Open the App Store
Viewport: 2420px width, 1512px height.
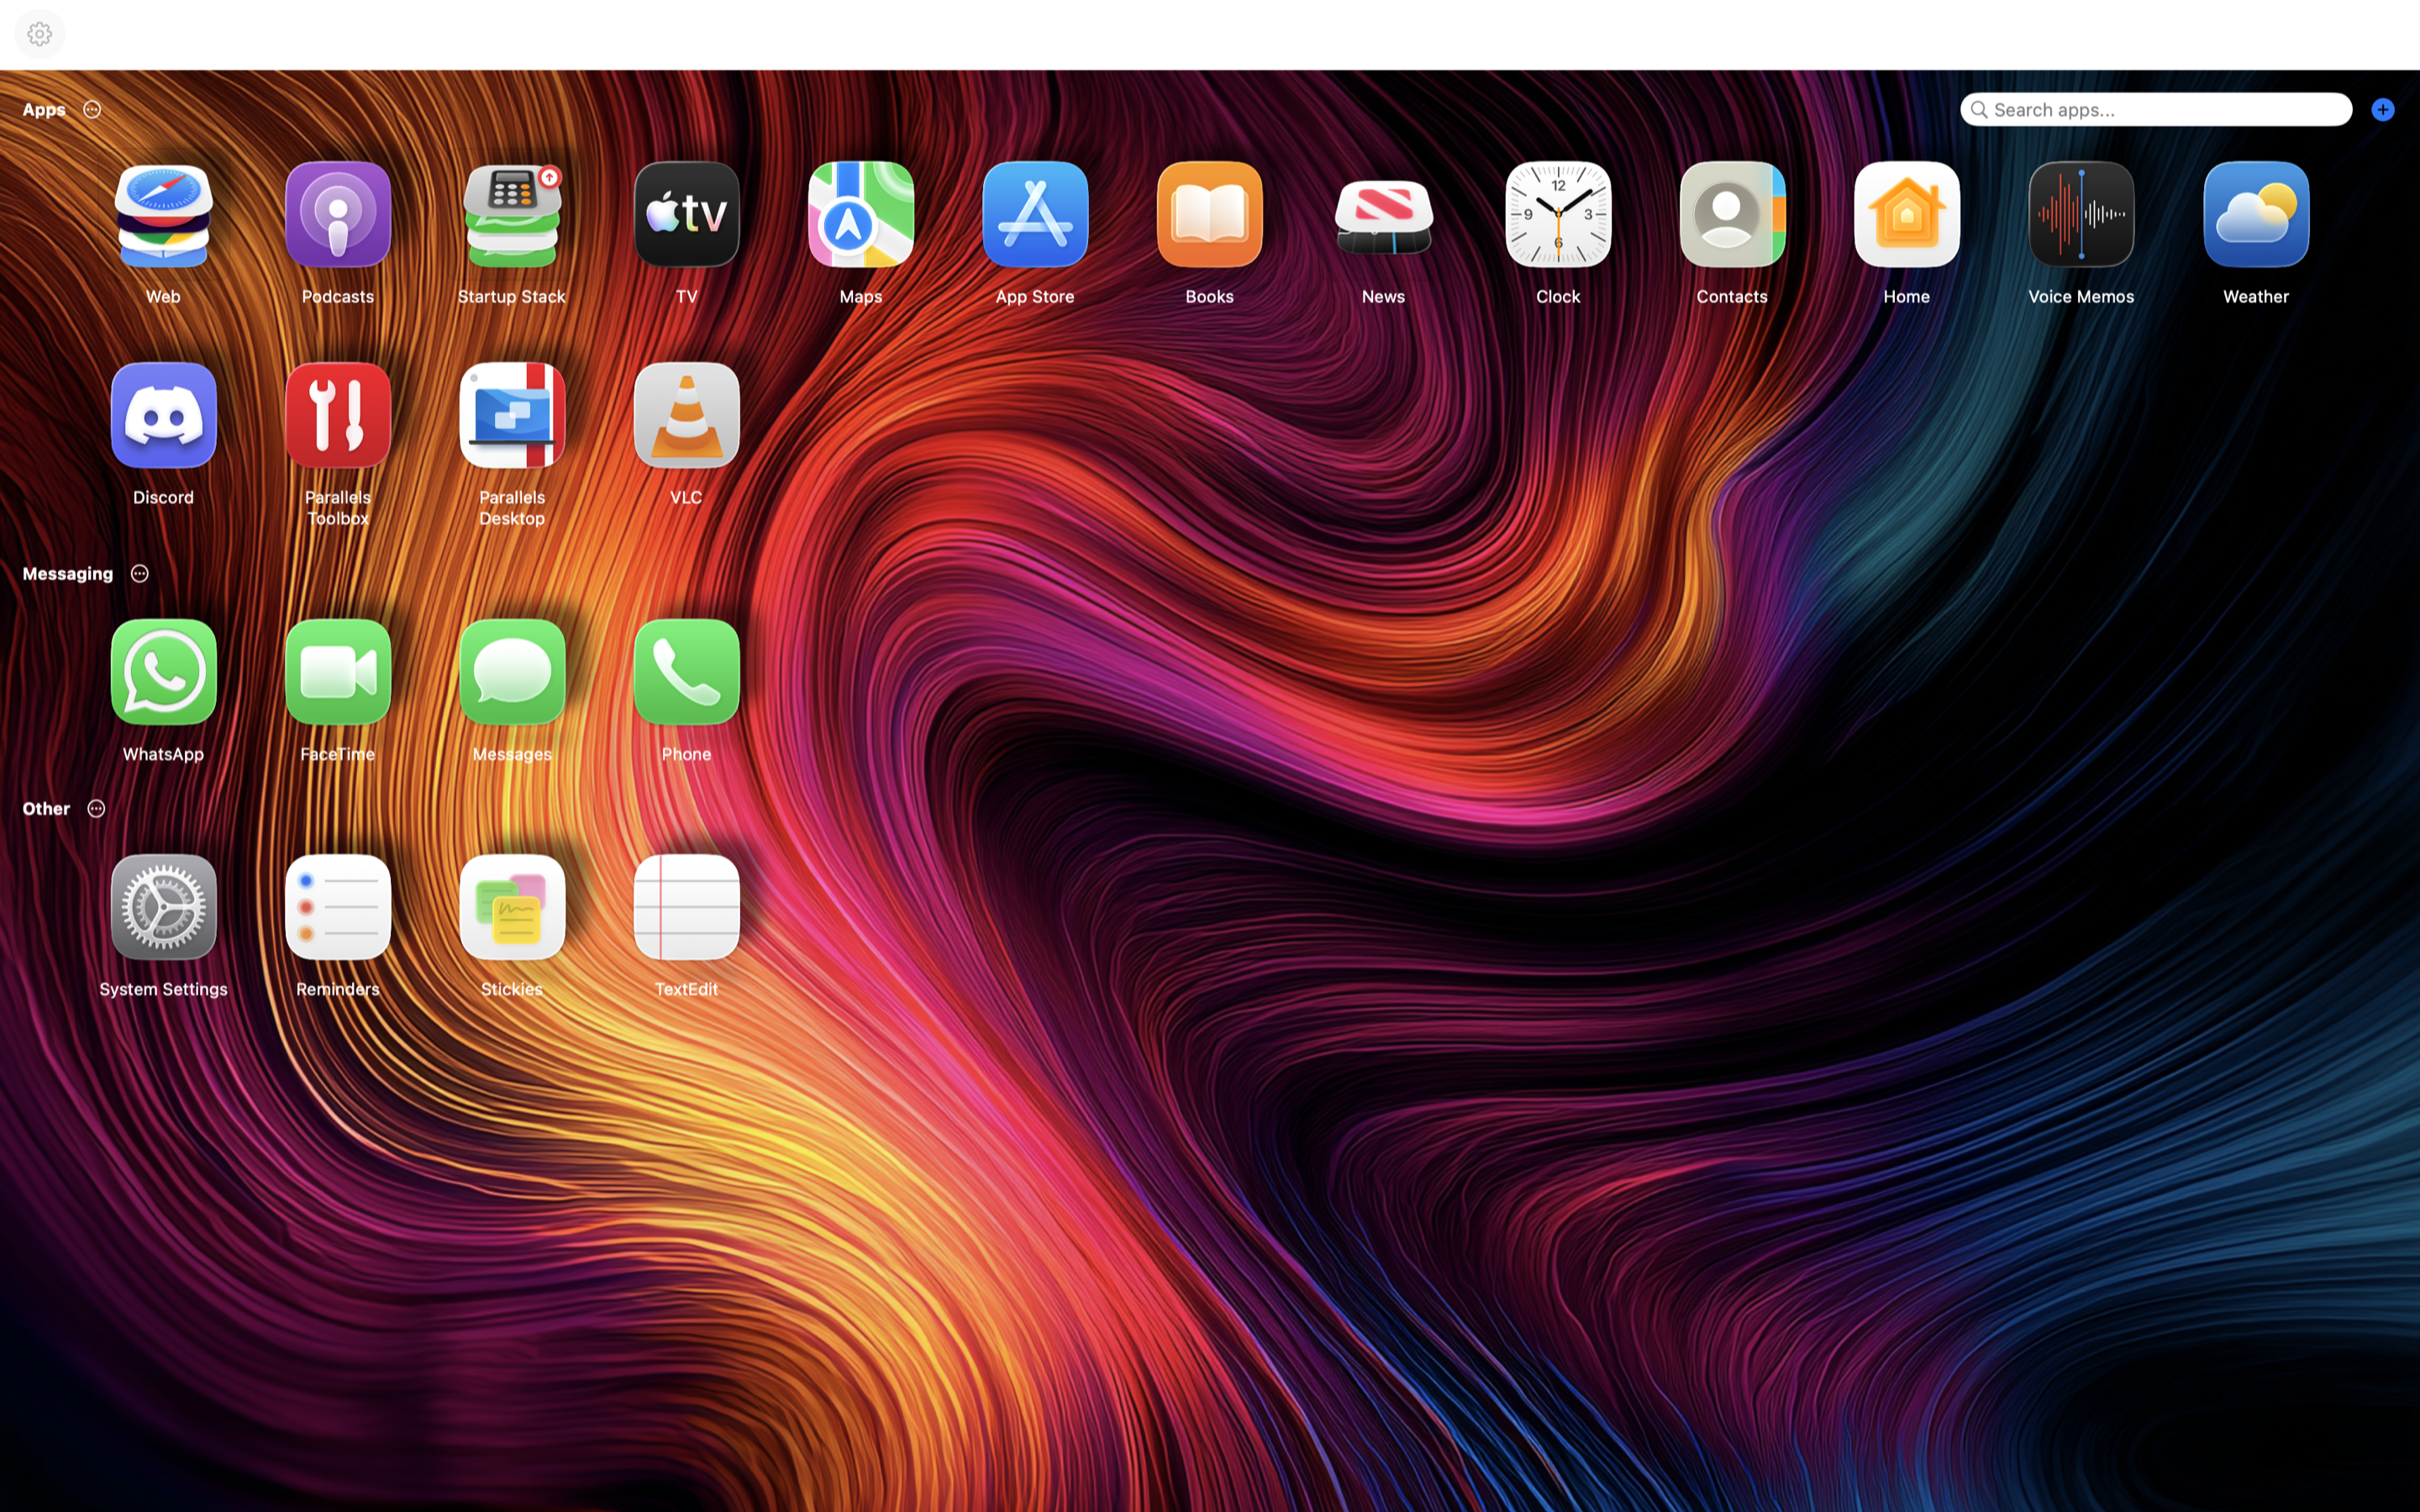click(x=1034, y=214)
